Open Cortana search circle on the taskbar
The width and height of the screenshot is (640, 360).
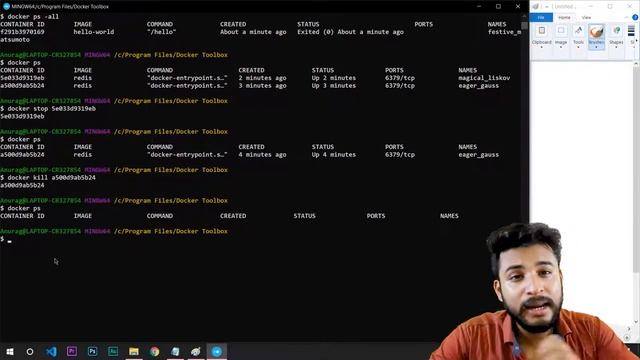[30, 351]
